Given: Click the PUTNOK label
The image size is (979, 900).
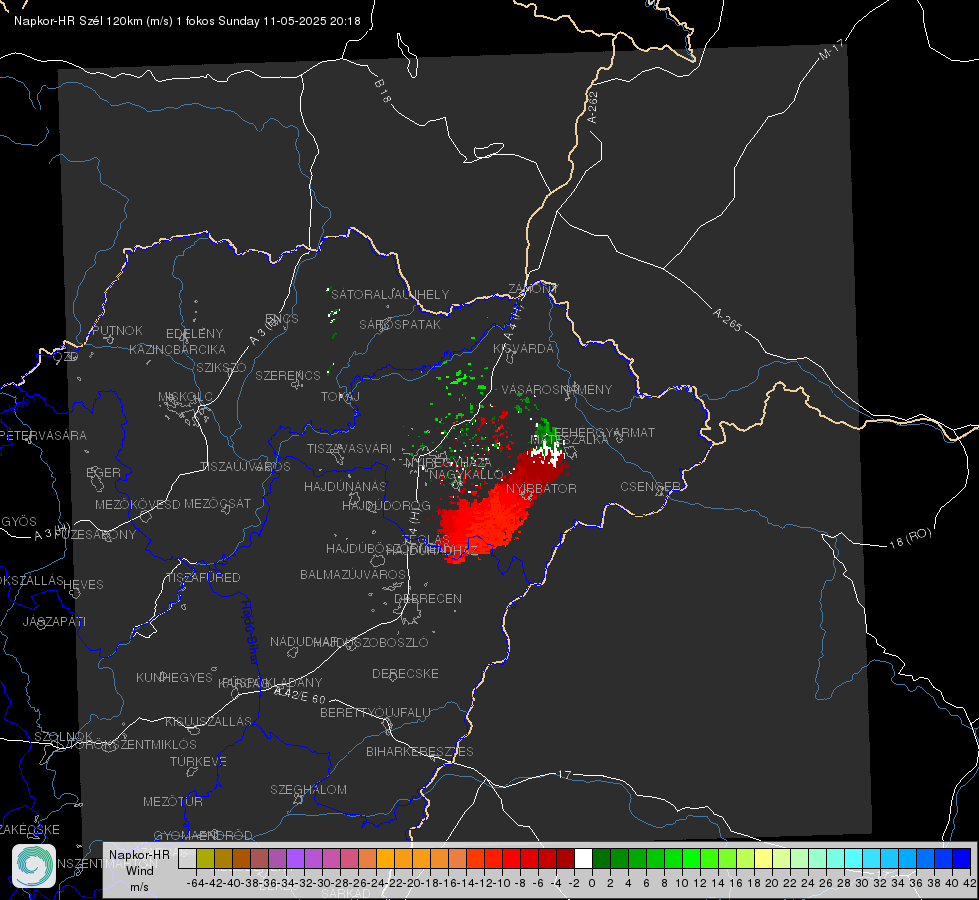Looking at the screenshot, I should pos(117,330).
